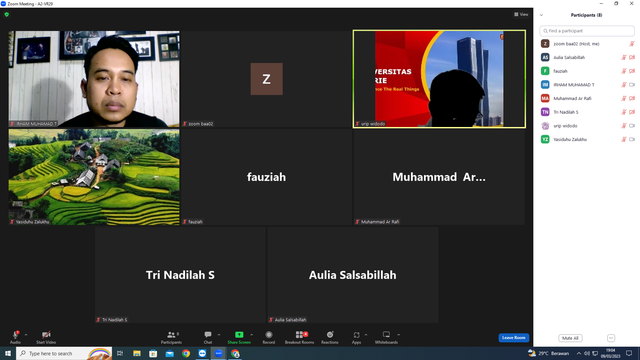Viewport: 640px width, 360px height.
Task: Open Windows Start menu
Action: [8, 353]
